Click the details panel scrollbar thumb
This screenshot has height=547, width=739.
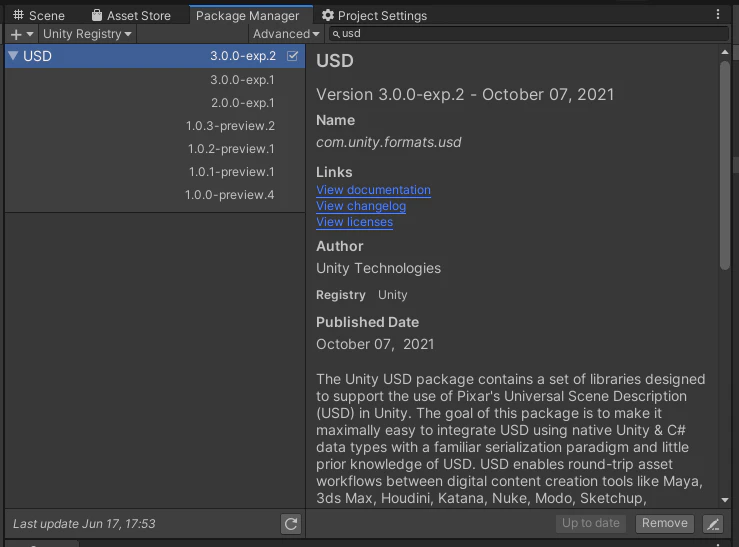(725, 165)
